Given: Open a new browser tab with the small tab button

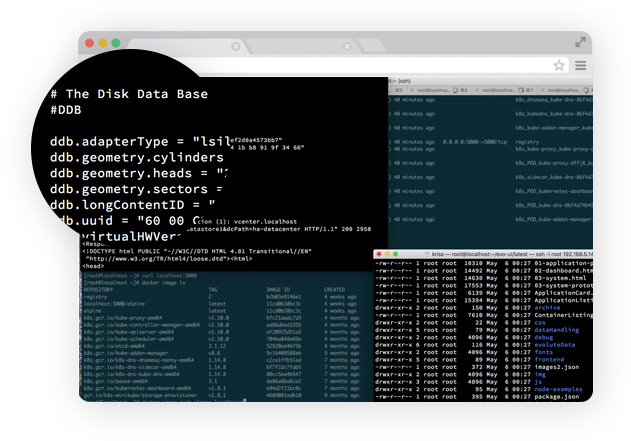Looking at the screenshot, I should pos(372,46).
